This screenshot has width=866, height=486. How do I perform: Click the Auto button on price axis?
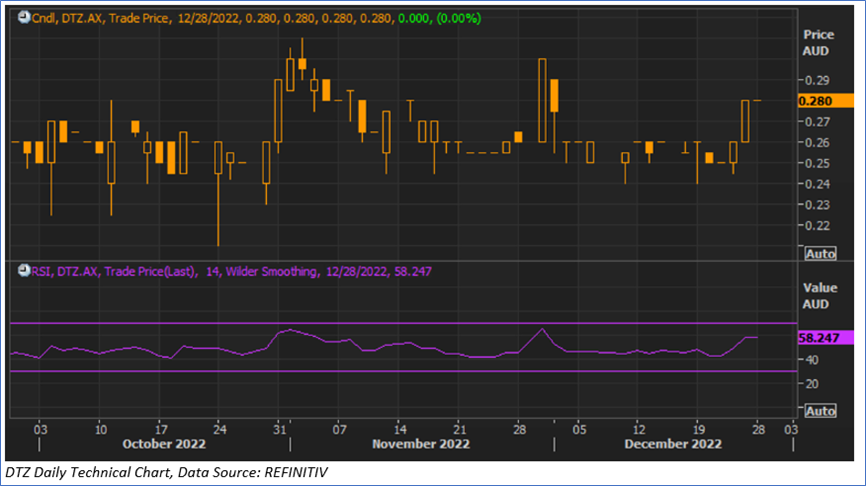[x=820, y=254]
